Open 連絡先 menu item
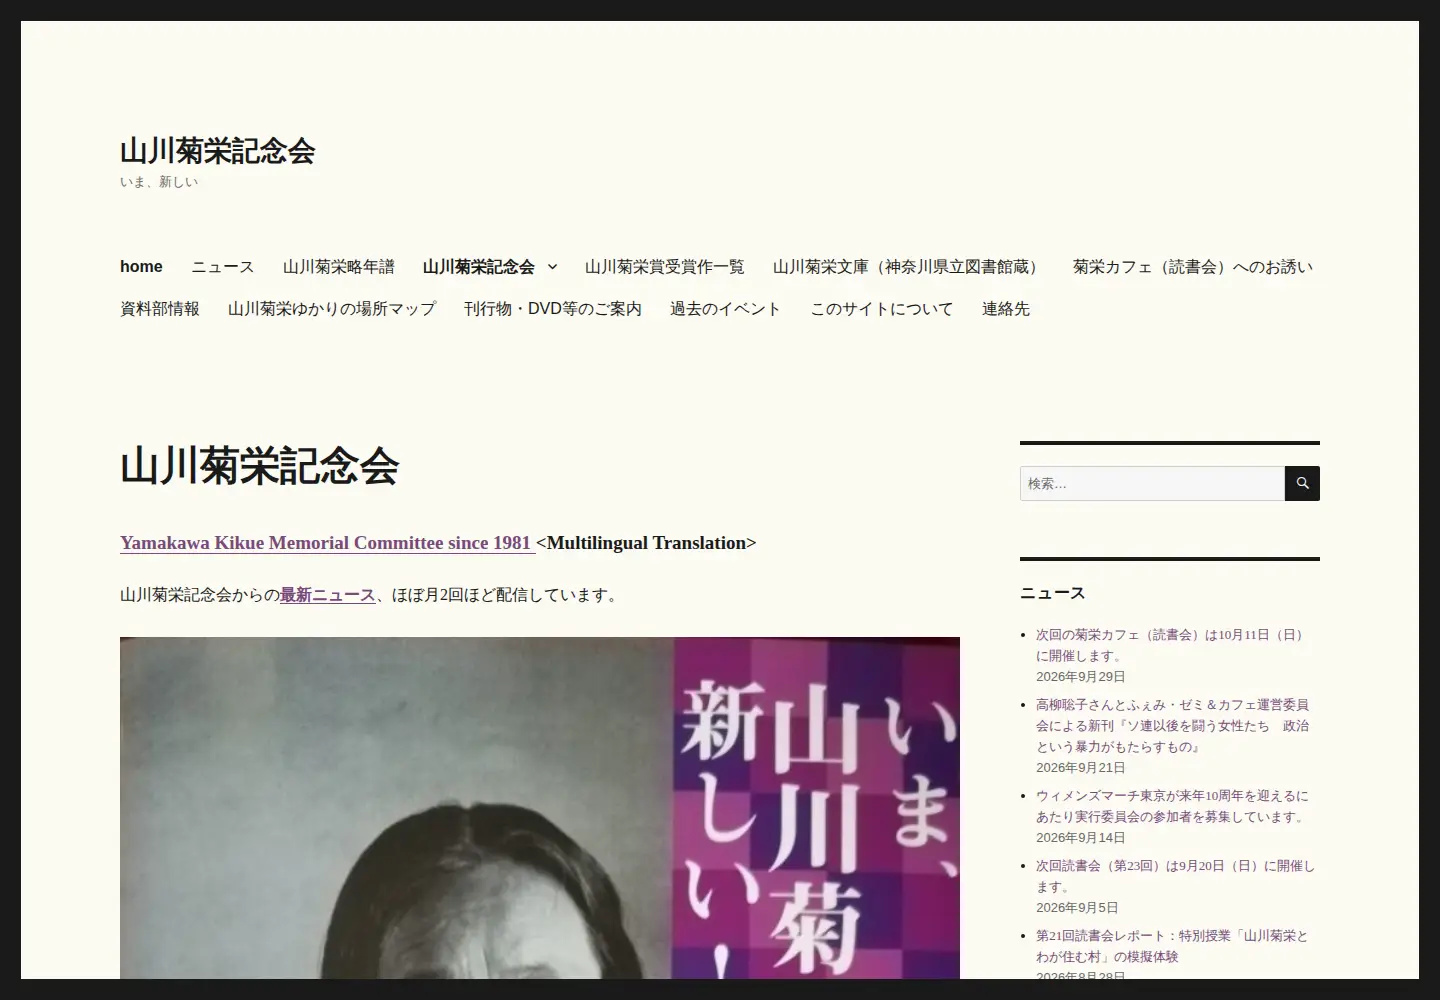Screen dimensions: 1440x1000 [1006, 309]
